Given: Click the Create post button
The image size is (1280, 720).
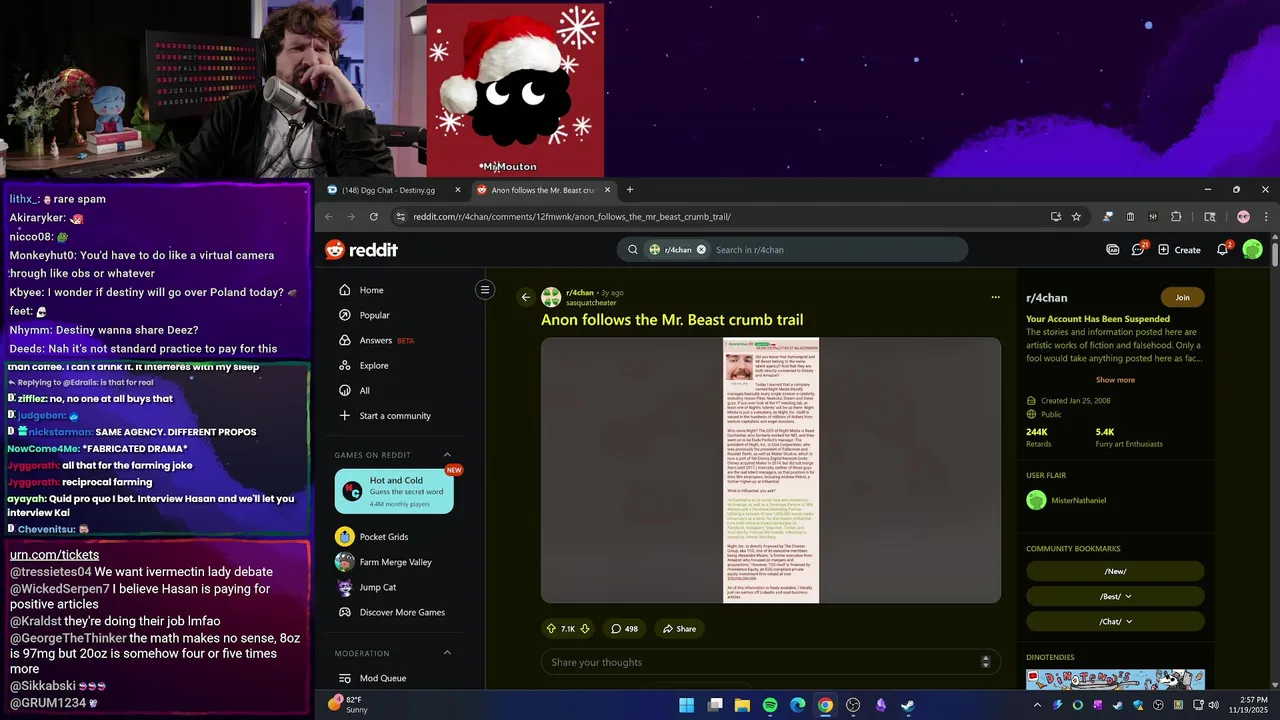Looking at the screenshot, I should (x=1179, y=250).
